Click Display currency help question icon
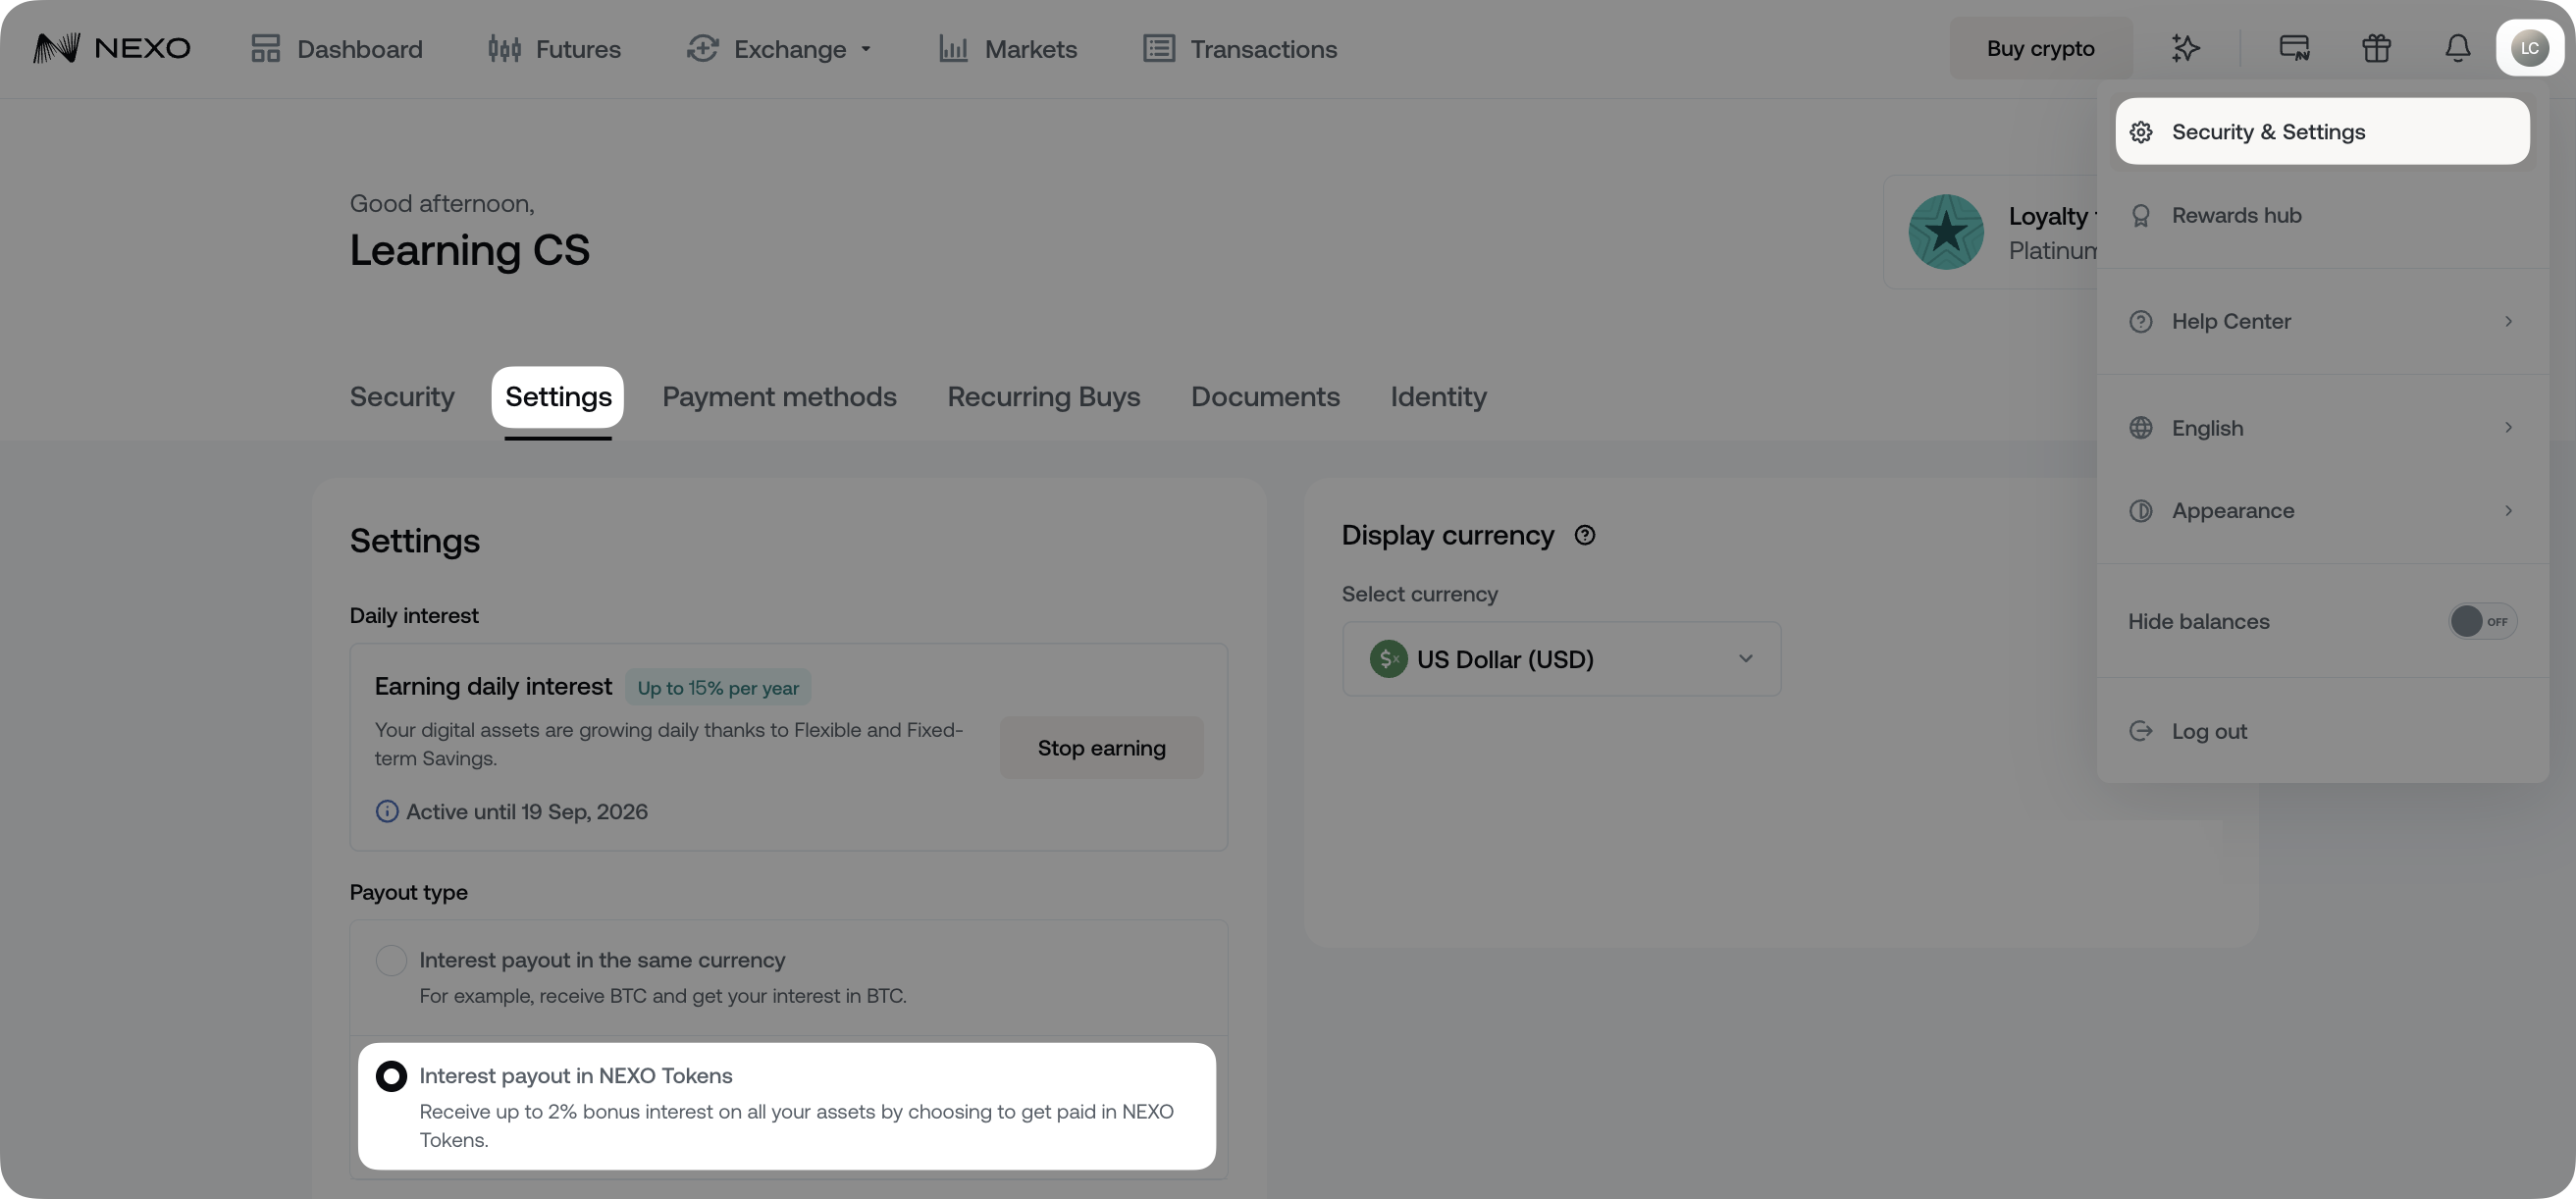This screenshot has width=2576, height=1199. pyautogui.click(x=1585, y=535)
